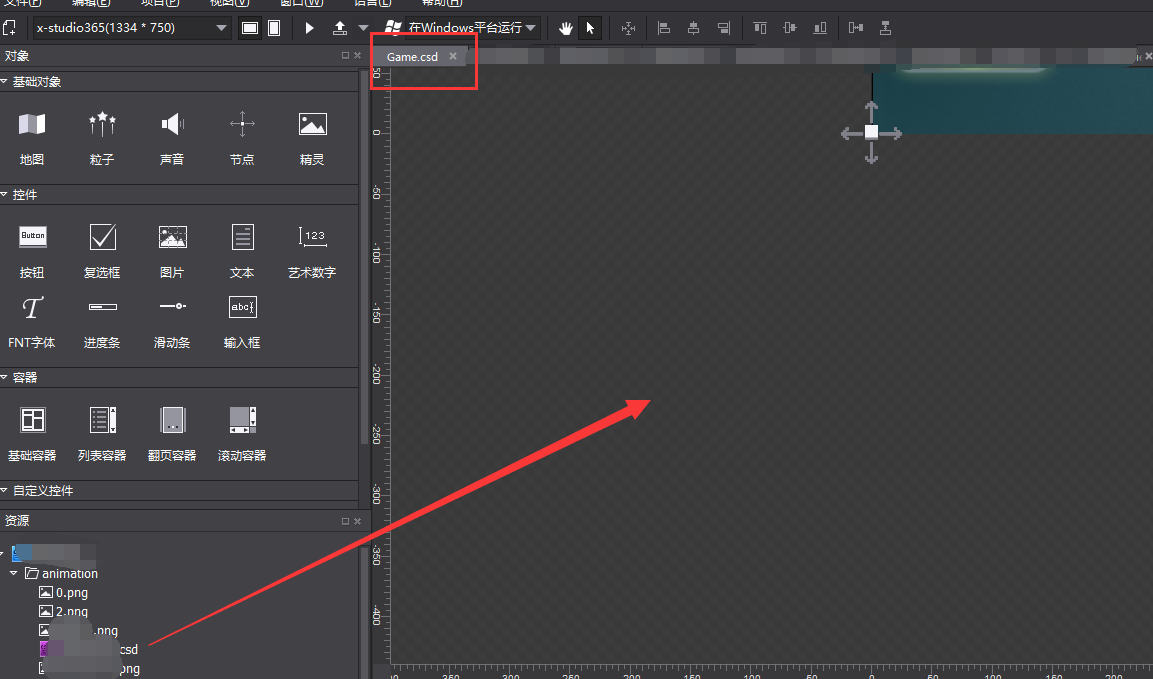Collapse the animation folder arrow

pos(14,573)
